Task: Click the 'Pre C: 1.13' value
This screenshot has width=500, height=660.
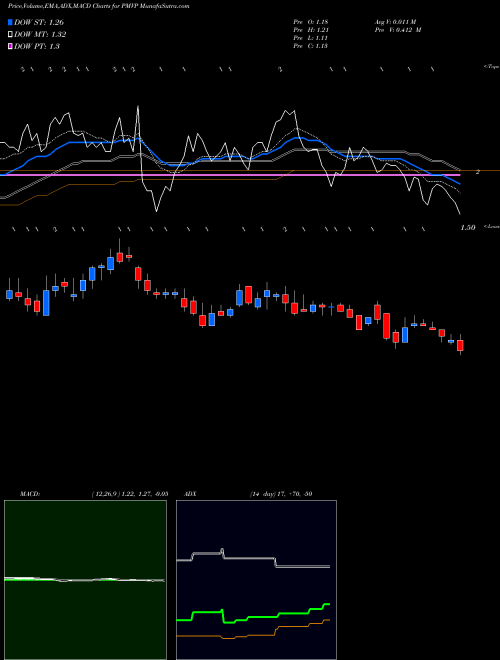Action: (311, 46)
